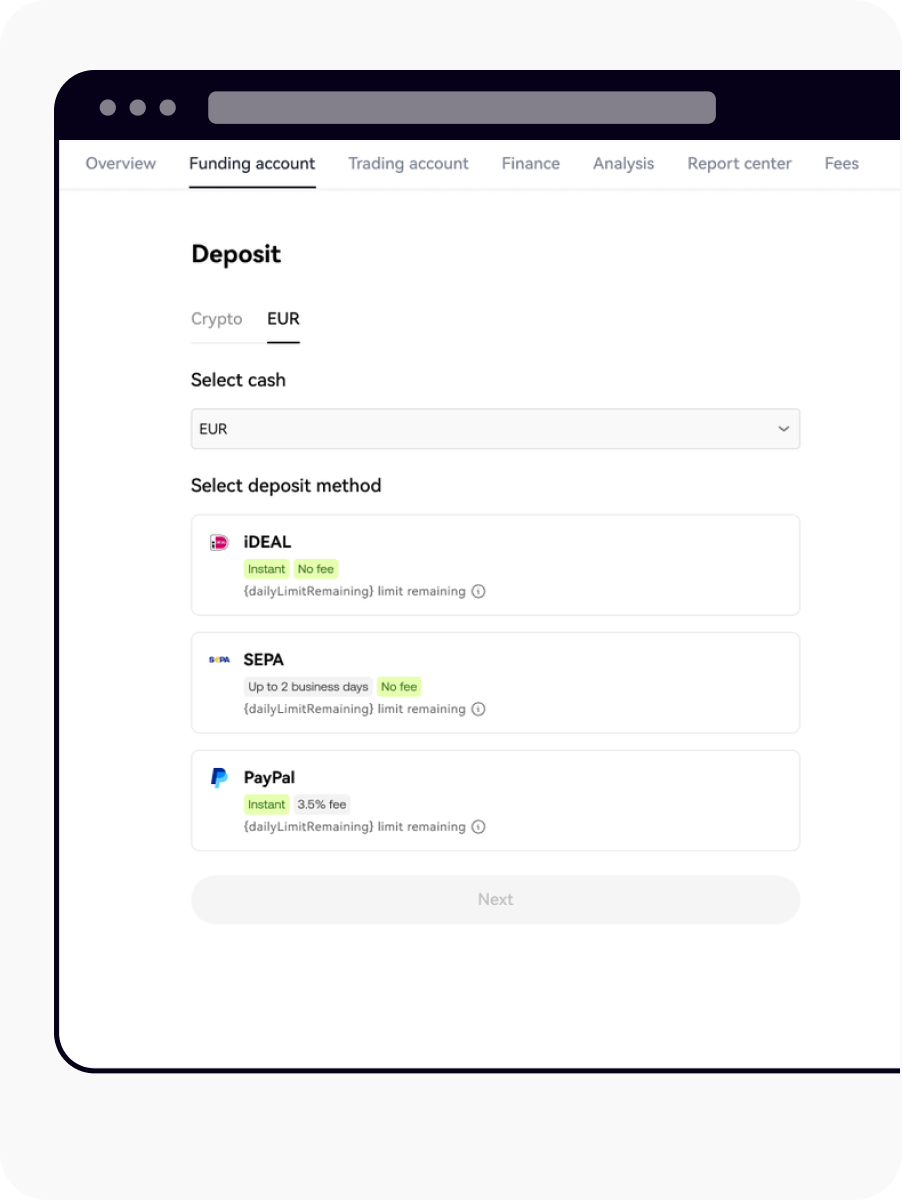Open the Finance tab

[x=530, y=163]
